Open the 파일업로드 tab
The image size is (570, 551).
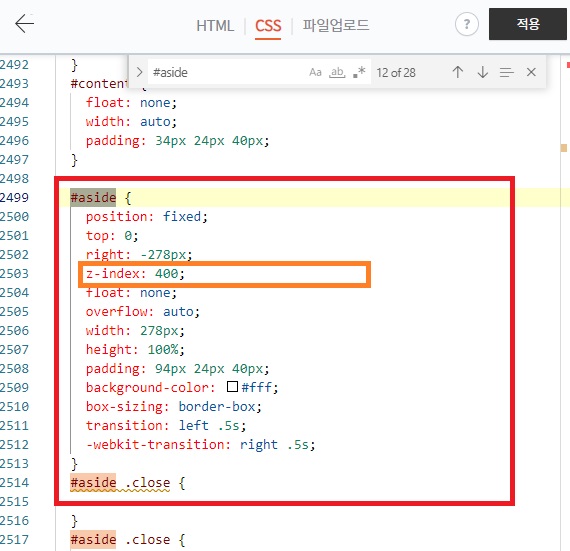(x=336, y=25)
